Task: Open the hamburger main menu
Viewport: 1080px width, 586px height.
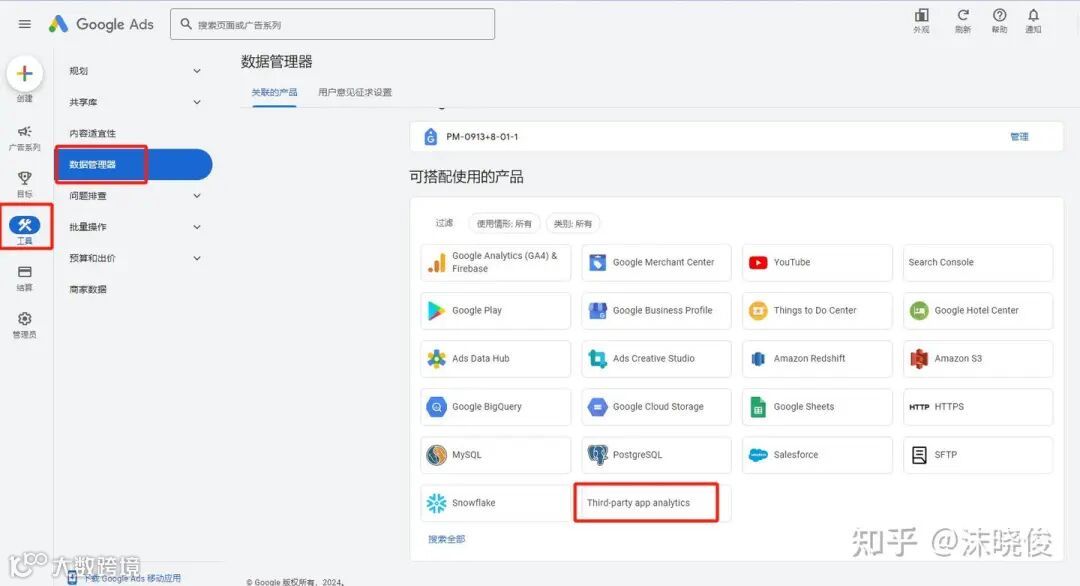Action: tap(25, 24)
